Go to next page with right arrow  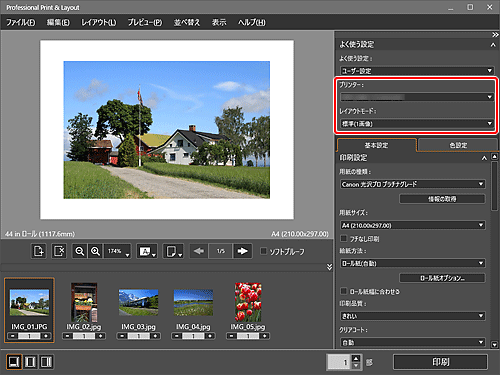pos(242,251)
